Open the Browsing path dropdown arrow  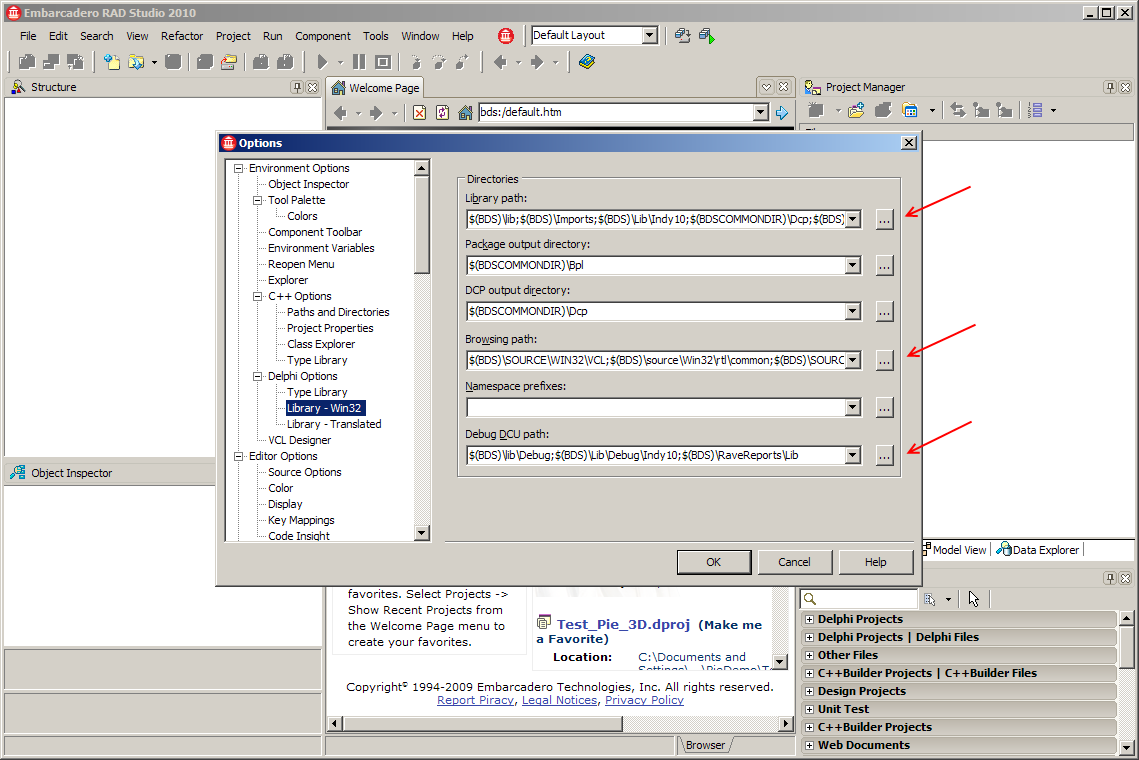[x=854, y=360]
